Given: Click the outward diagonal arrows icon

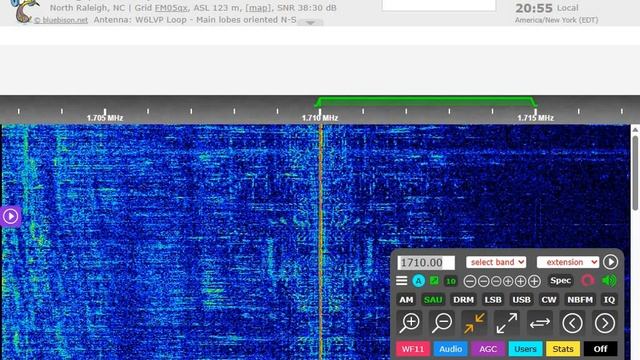Looking at the screenshot, I should point(507,323).
